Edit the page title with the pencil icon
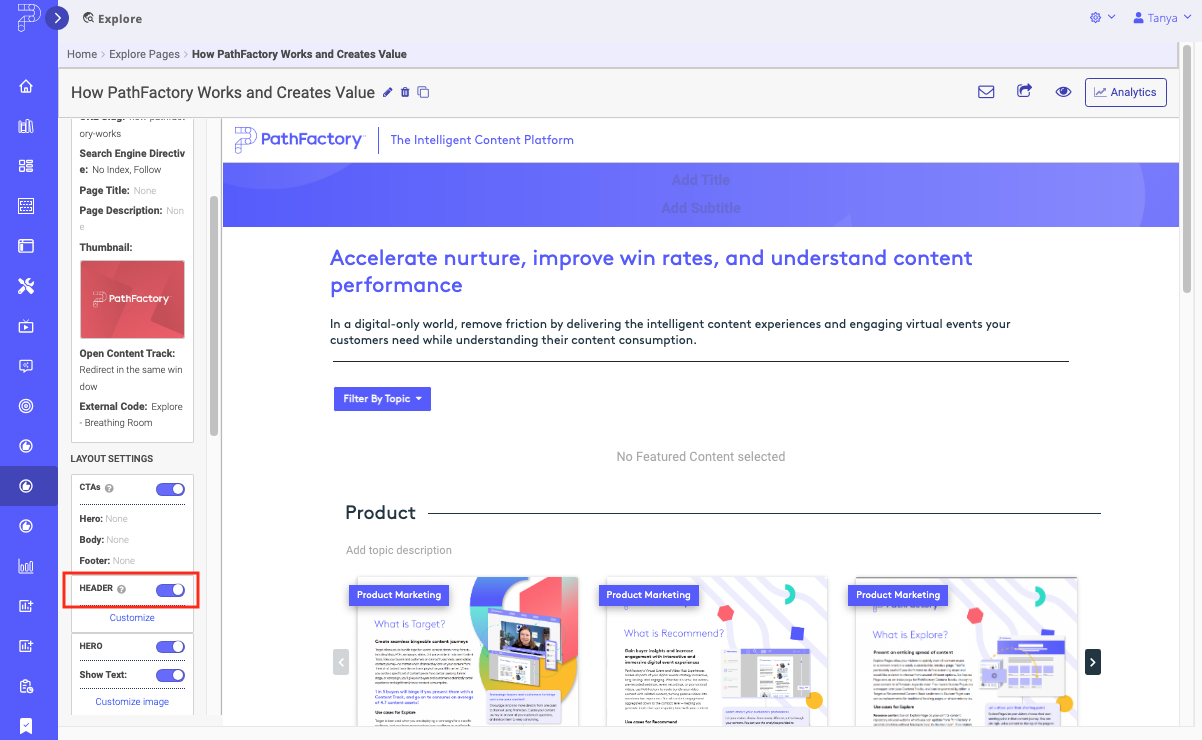The image size is (1202, 740). point(388,91)
